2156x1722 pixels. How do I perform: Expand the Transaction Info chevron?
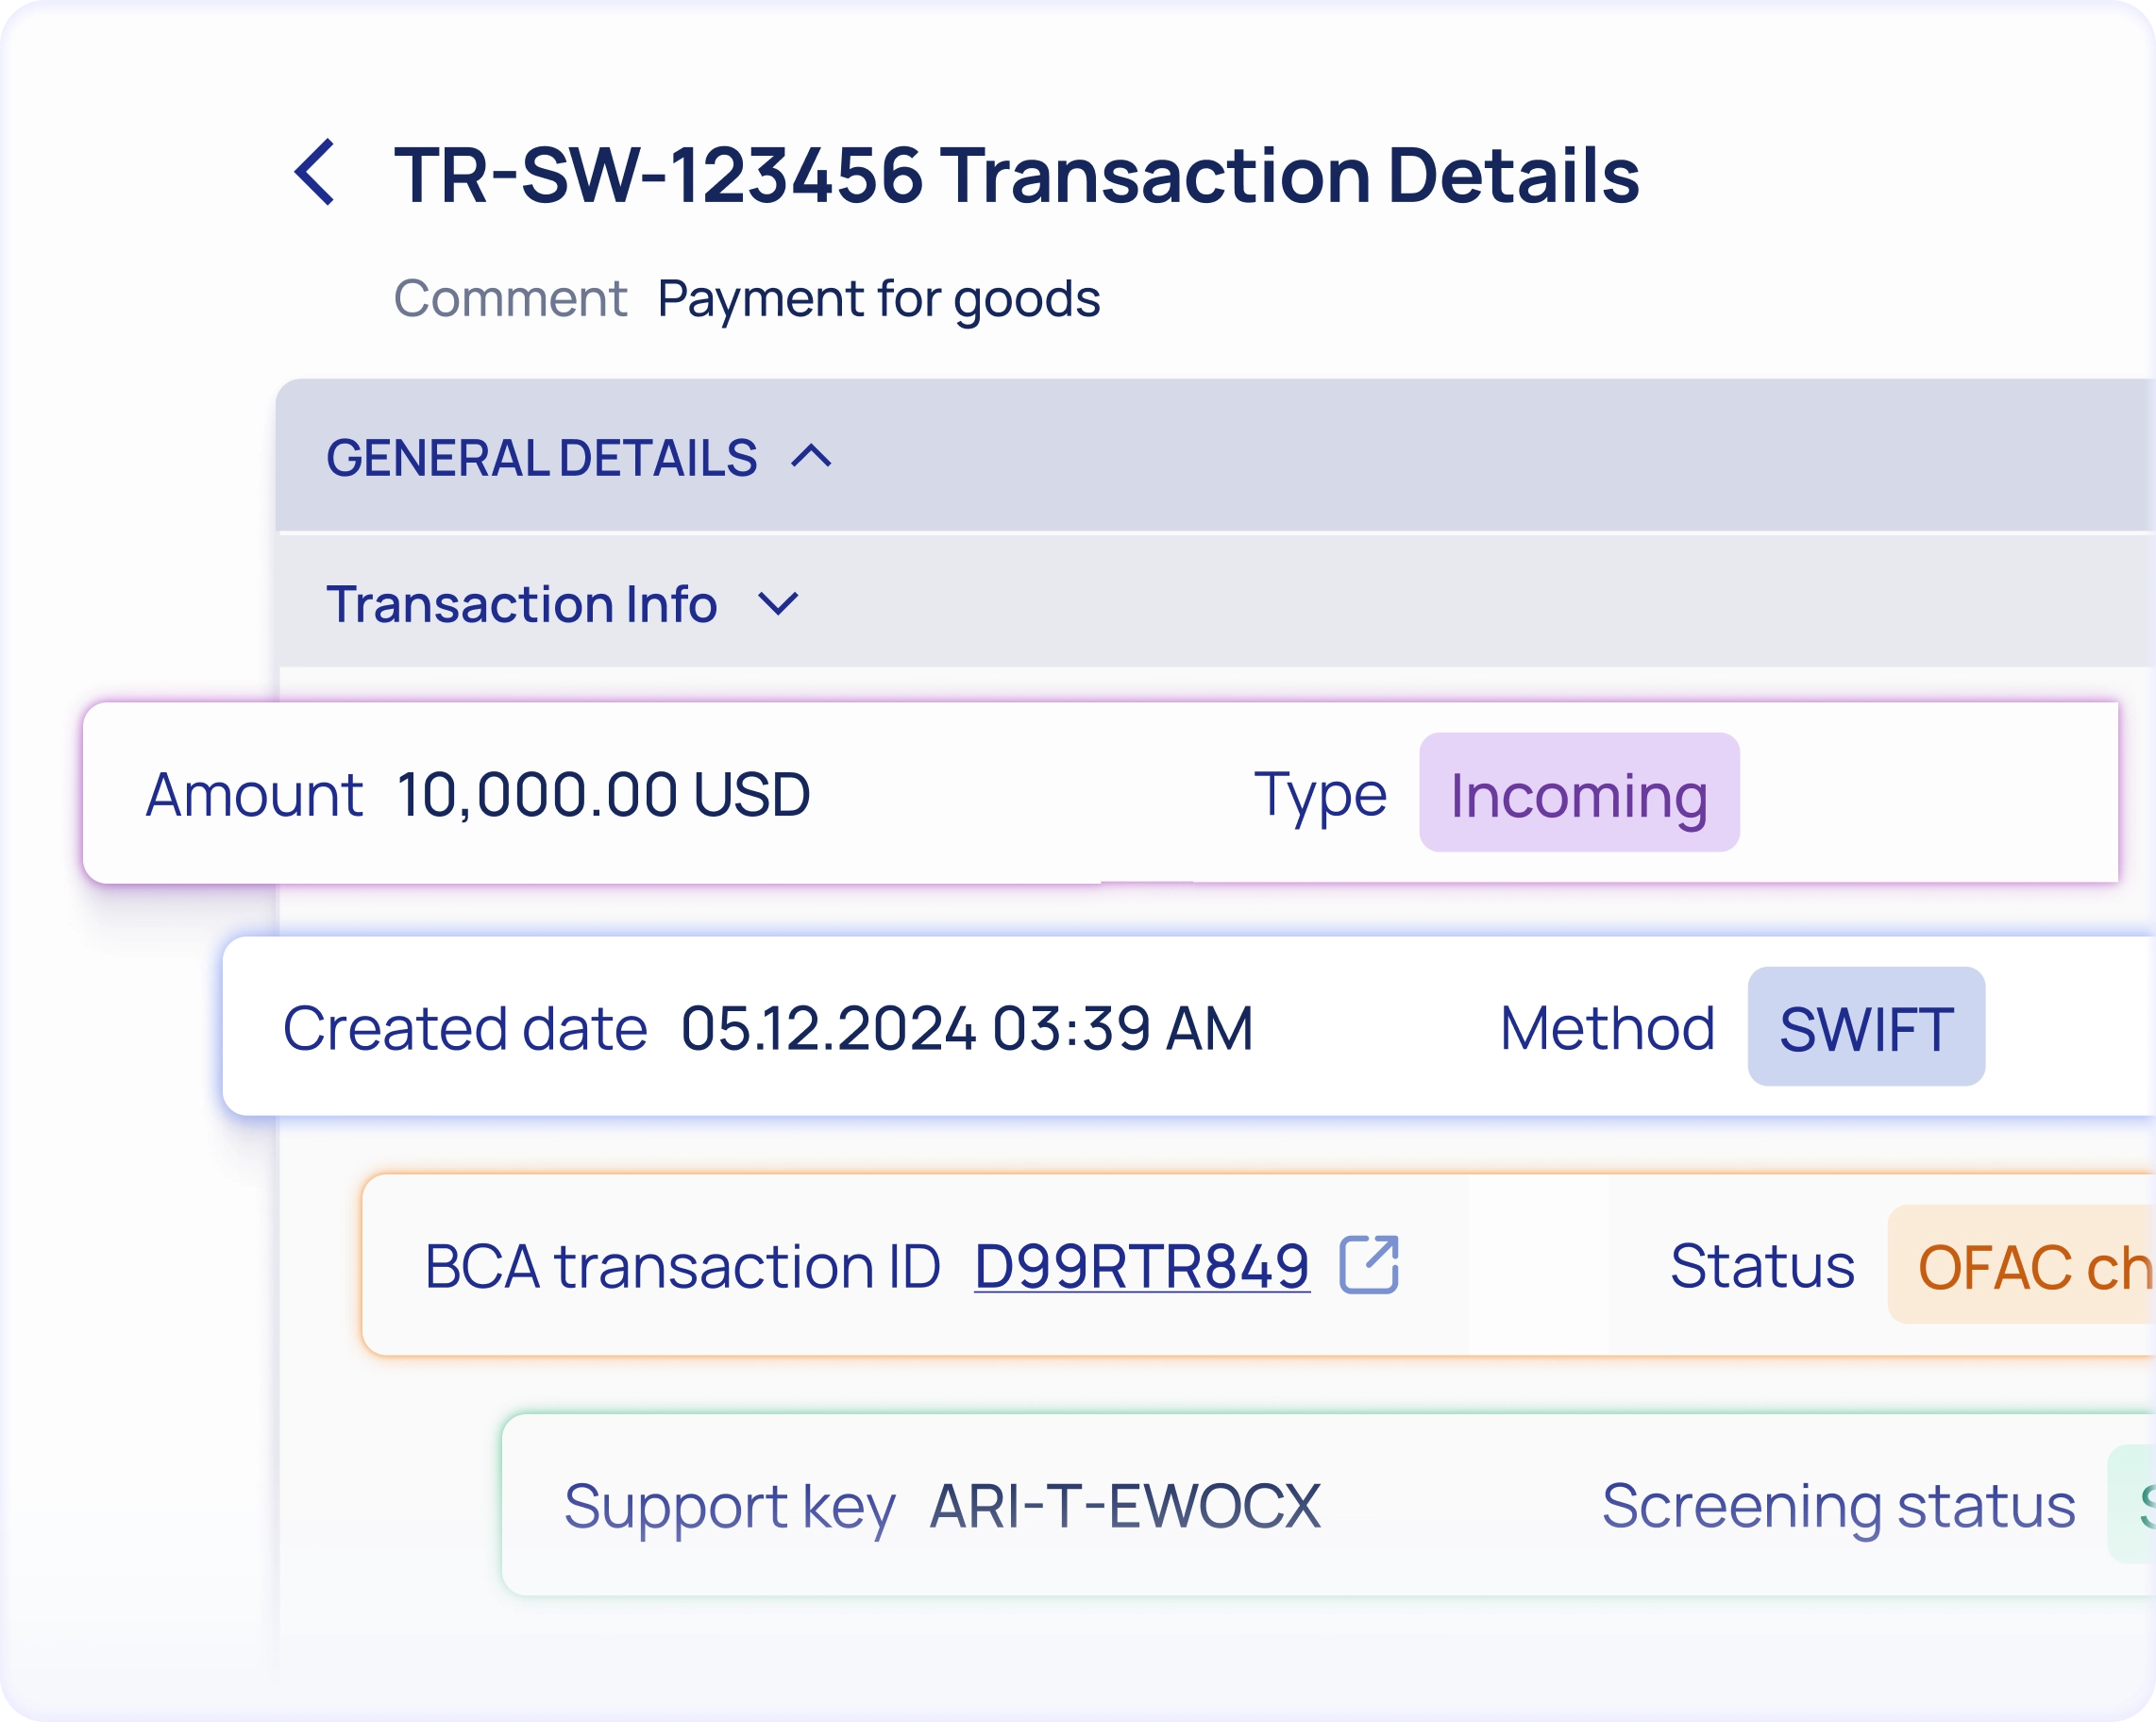click(x=778, y=604)
